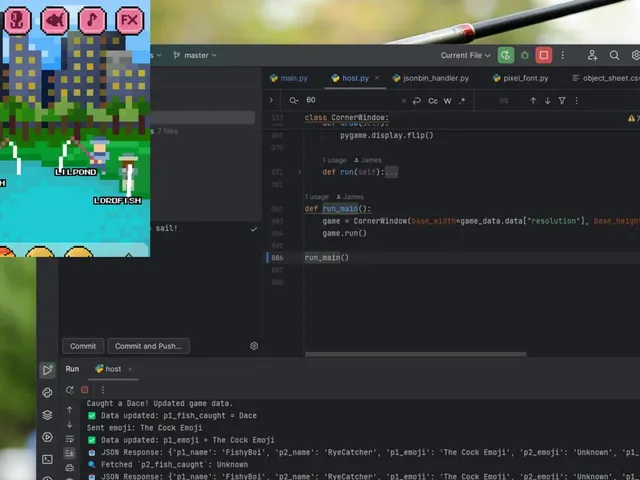Click the console scroll up arrow
This screenshot has height=480, width=640.
coord(69,409)
